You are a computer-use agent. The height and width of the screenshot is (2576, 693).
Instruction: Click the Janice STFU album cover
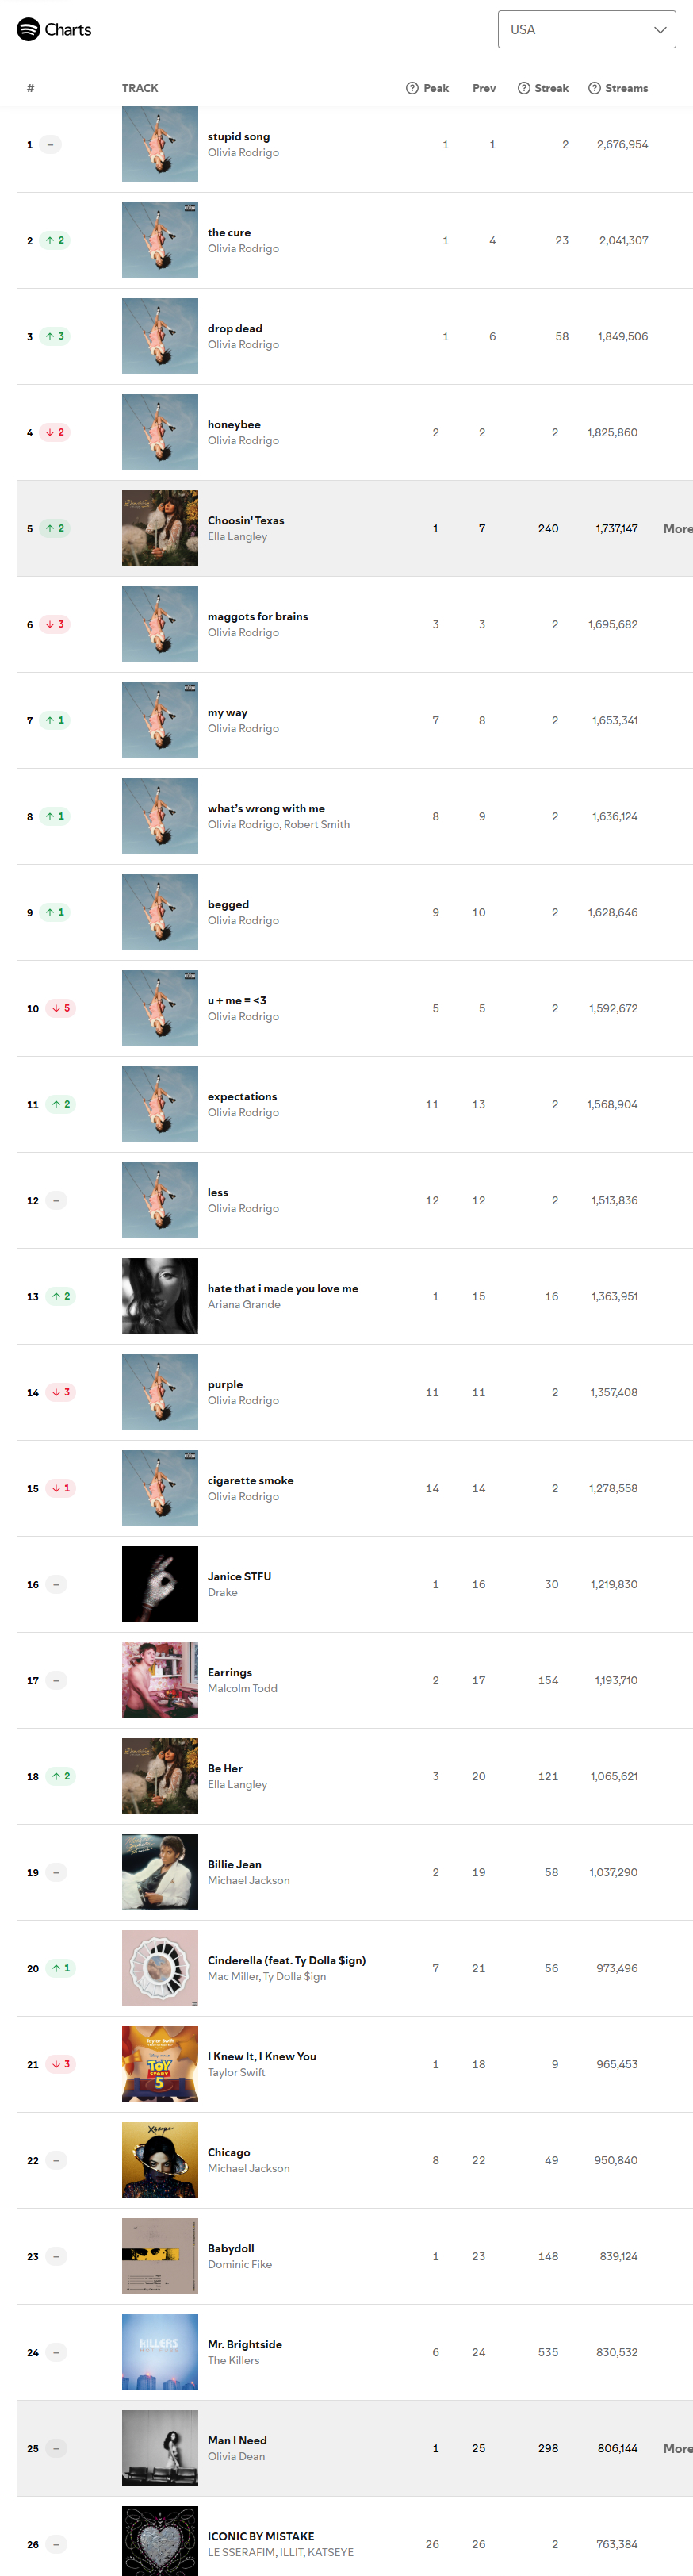160,1585
